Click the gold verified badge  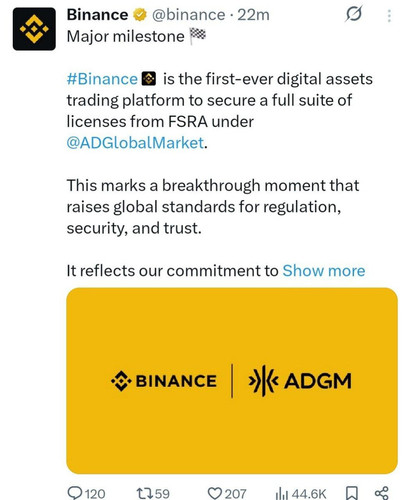pyautogui.click(x=140, y=15)
